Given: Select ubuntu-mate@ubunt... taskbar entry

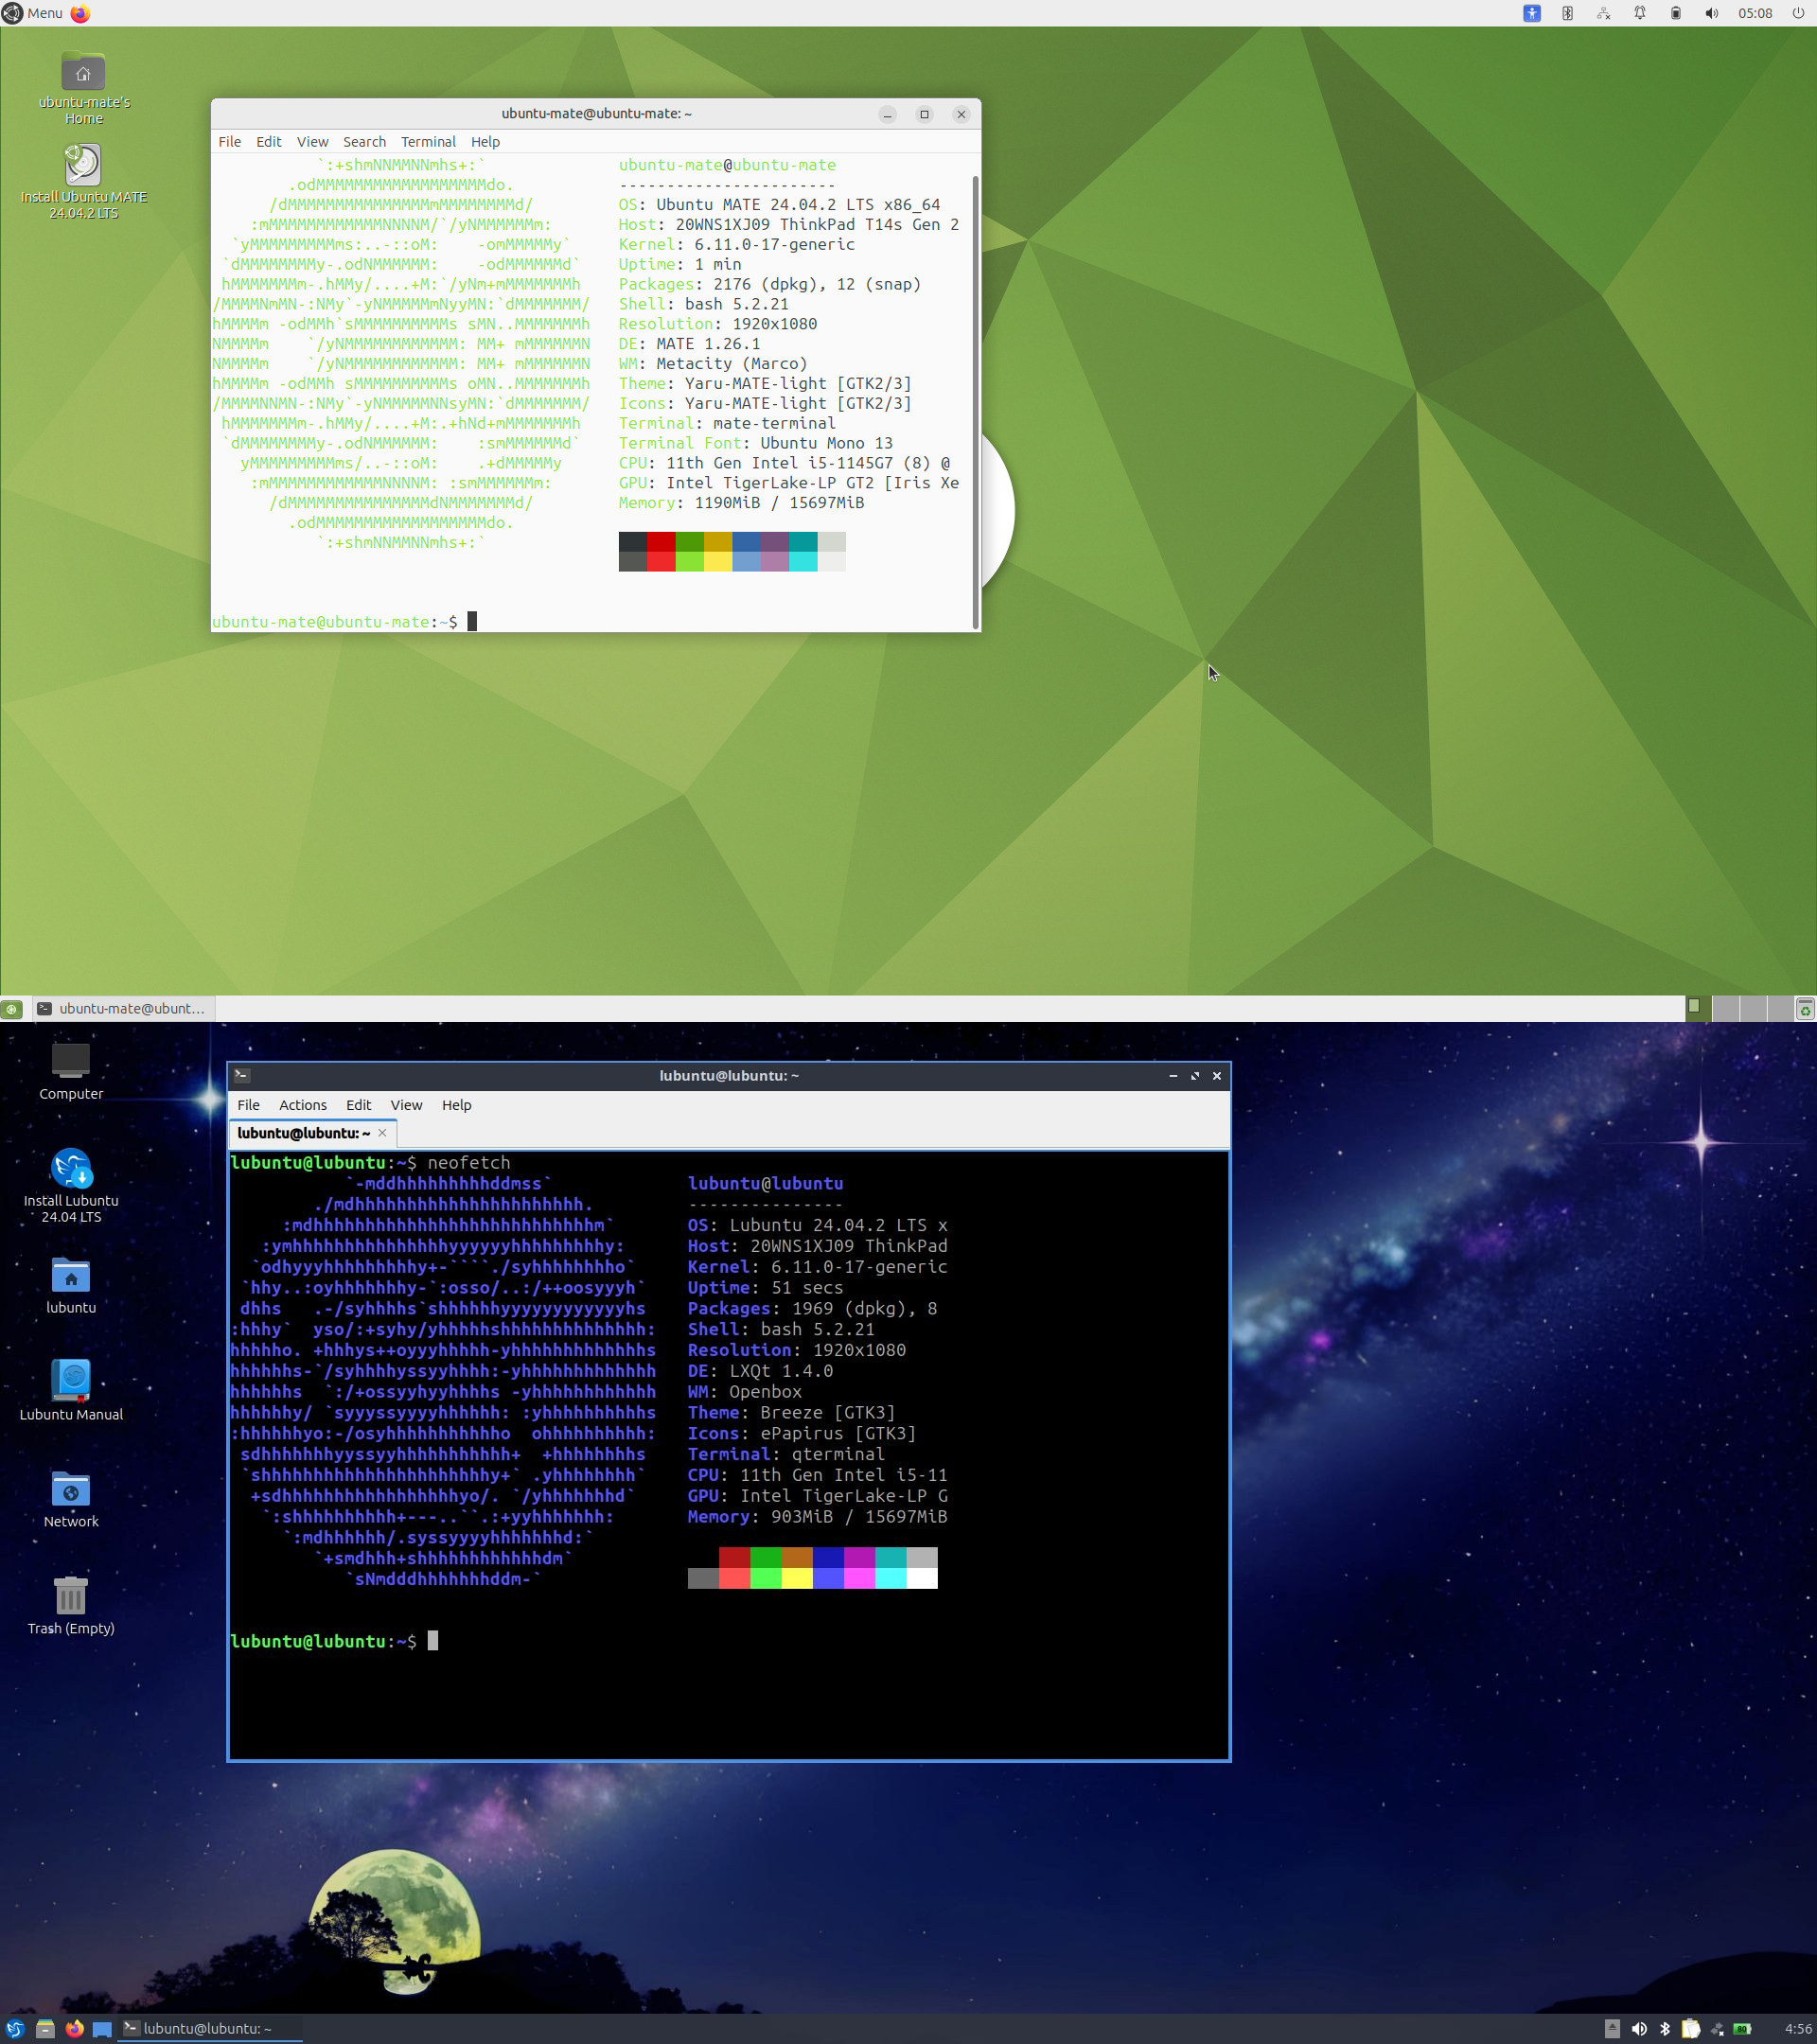Looking at the screenshot, I should tap(123, 1009).
